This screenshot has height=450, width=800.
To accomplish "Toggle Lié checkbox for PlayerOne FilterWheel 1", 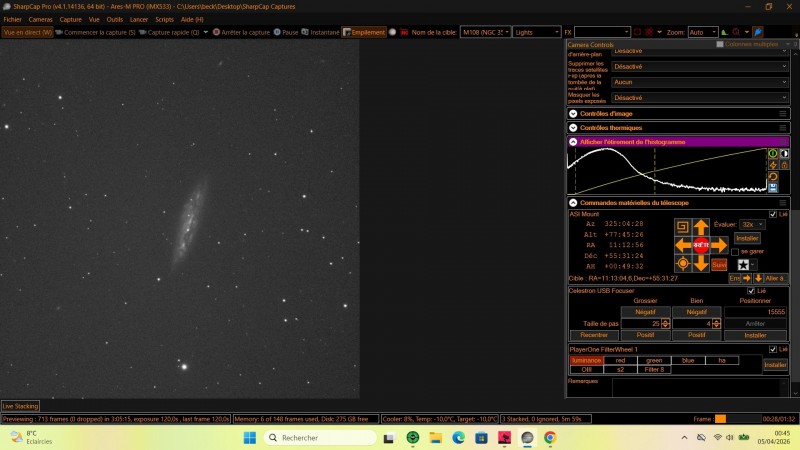I will click(x=773, y=349).
